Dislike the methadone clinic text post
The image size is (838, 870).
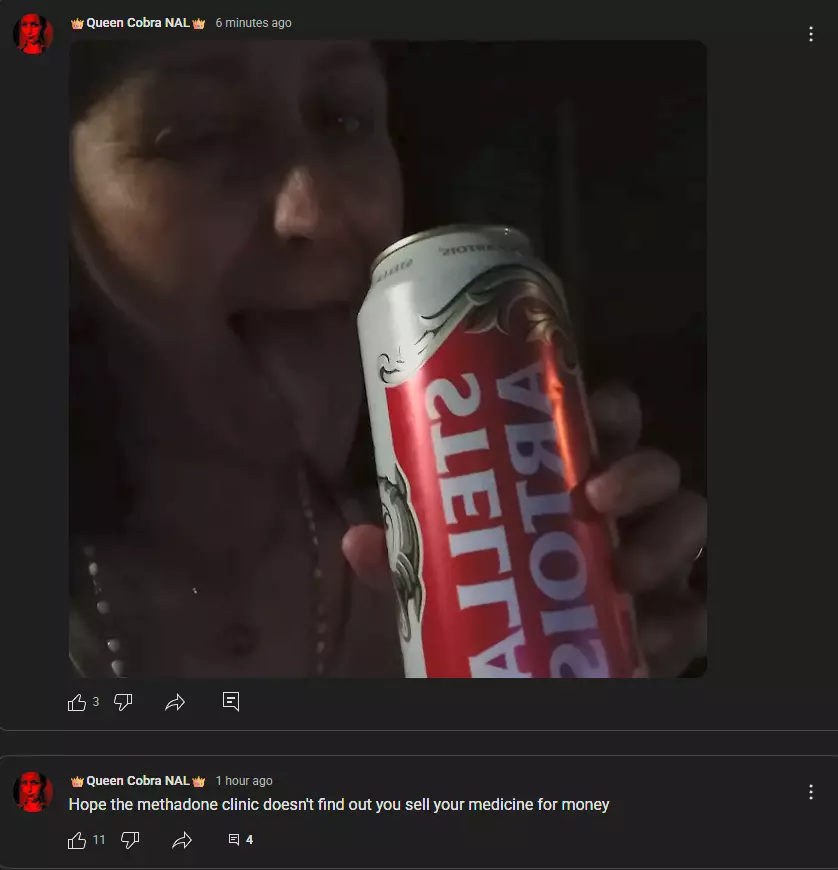click(x=130, y=841)
